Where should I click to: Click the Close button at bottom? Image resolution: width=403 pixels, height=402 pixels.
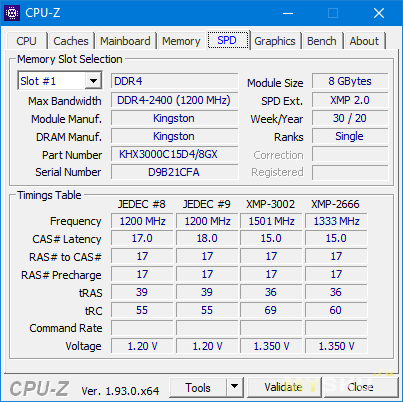tap(360, 387)
